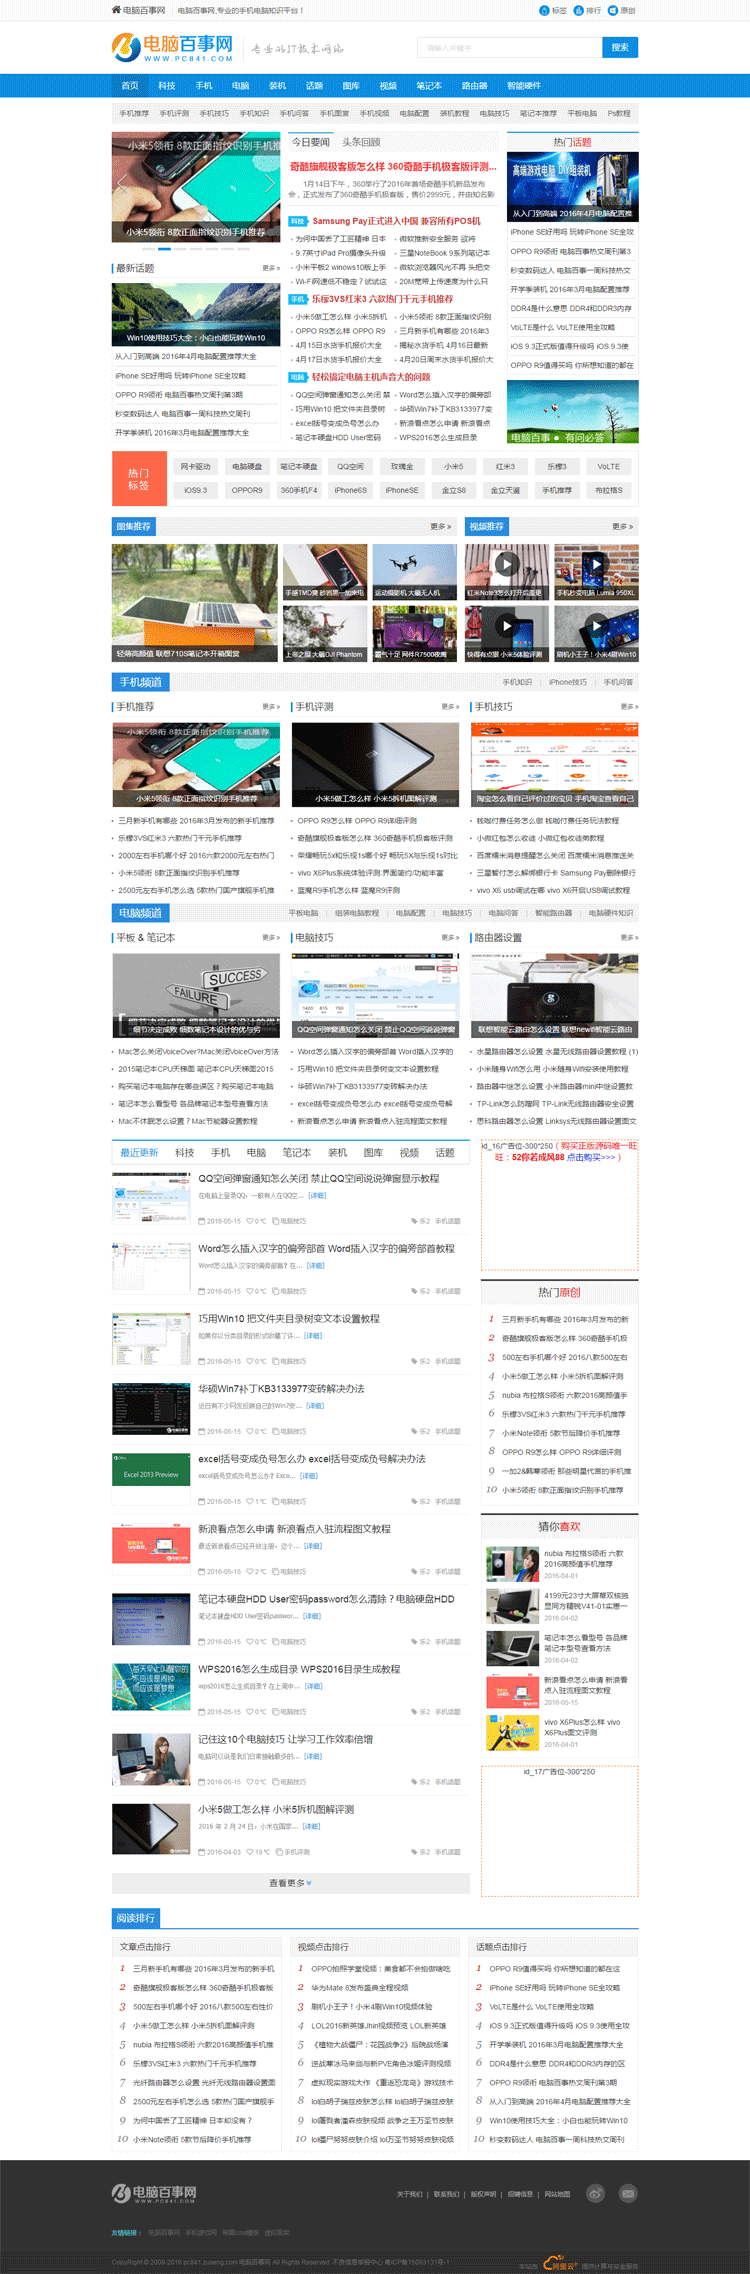
Task: Click the blue 搜索 search button
Action: pyautogui.click(x=620, y=47)
